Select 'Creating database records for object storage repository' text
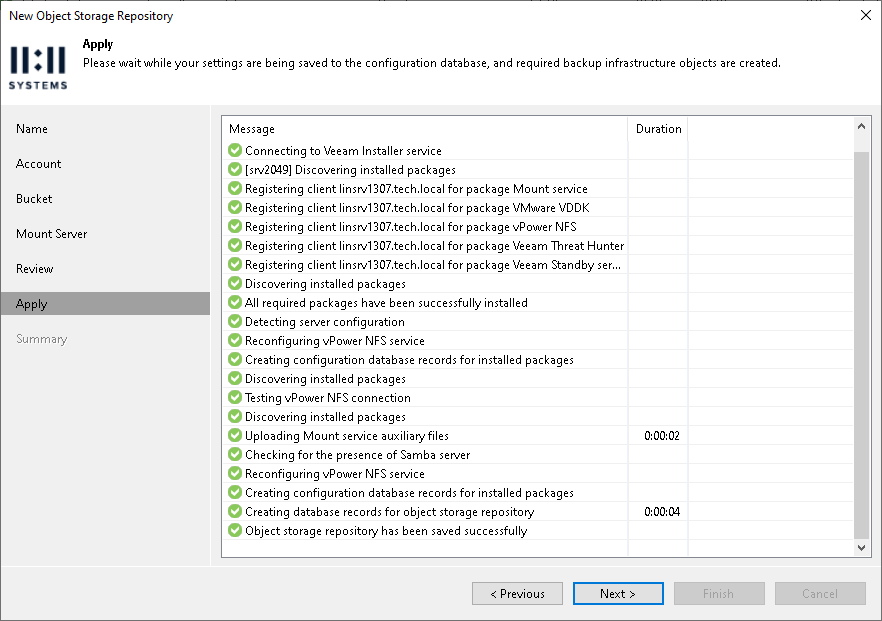882x621 pixels. coord(389,511)
